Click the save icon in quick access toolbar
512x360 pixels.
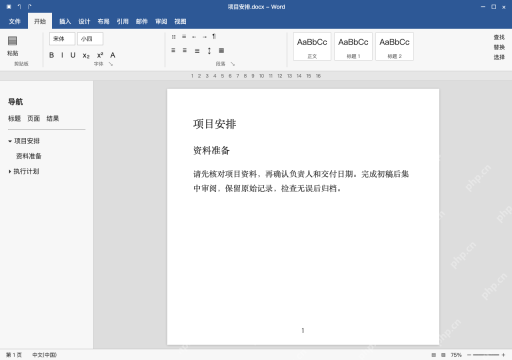click(9, 6)
